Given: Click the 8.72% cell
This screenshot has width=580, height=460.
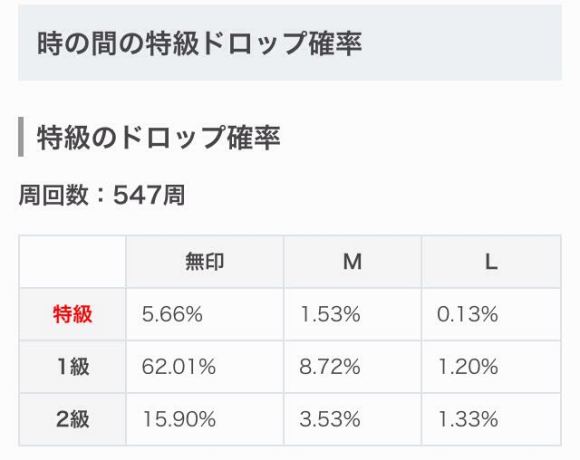Looking at the screenshot, I should [x=353, y=367].
